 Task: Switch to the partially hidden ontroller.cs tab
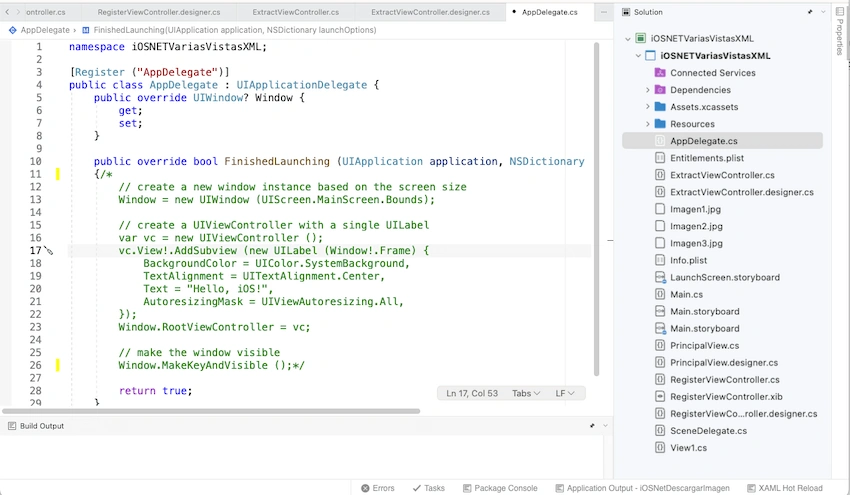pyautogui.click(x=46, y=12)
